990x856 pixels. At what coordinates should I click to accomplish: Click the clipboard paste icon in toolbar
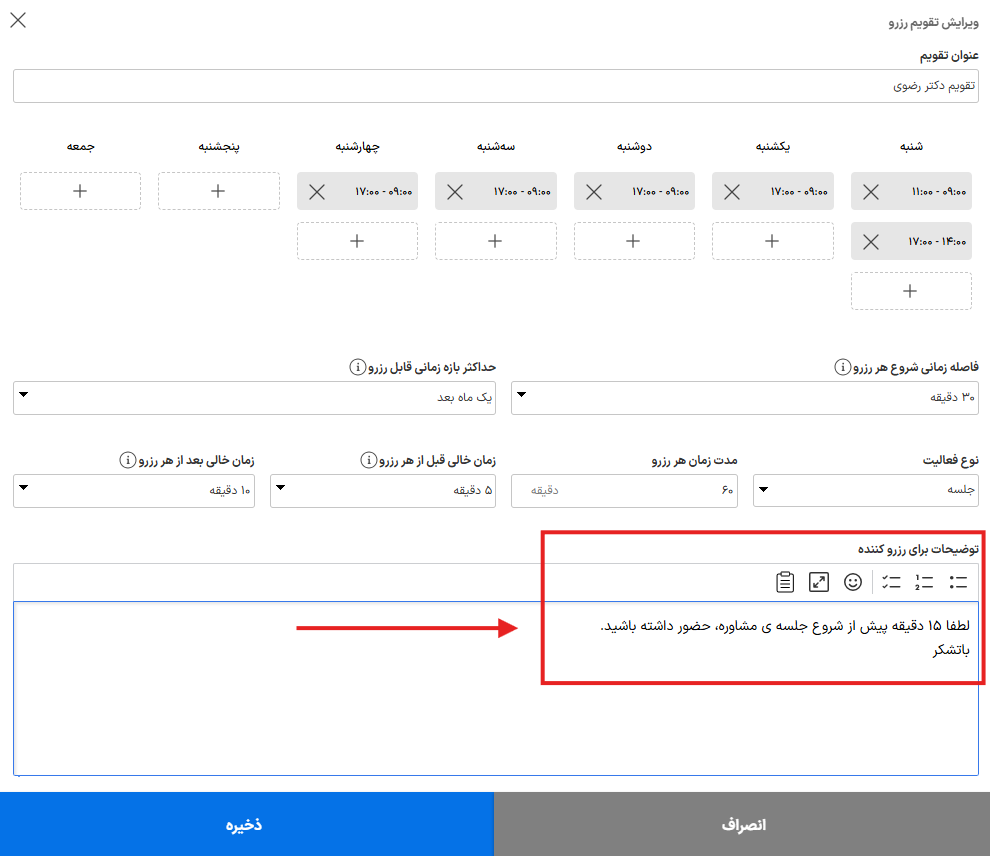pos(785,582)
